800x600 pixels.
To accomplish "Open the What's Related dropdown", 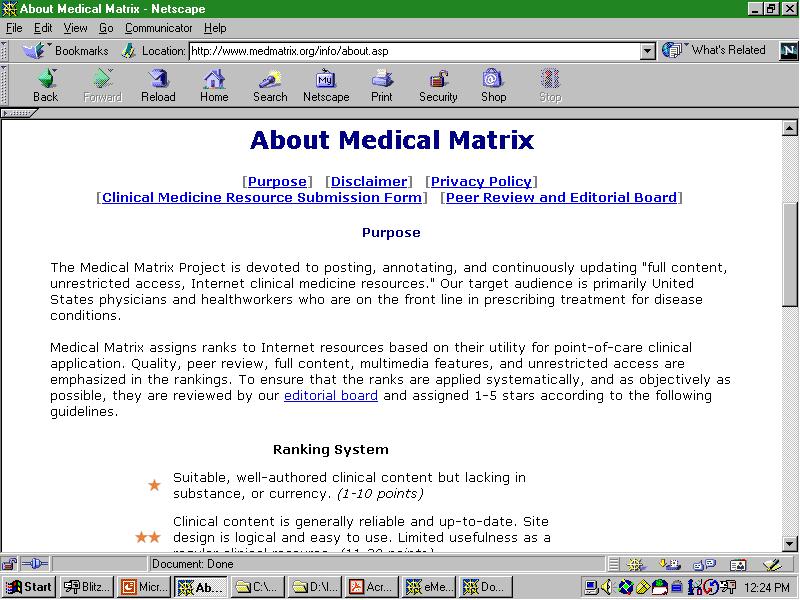I will (714, 50).
